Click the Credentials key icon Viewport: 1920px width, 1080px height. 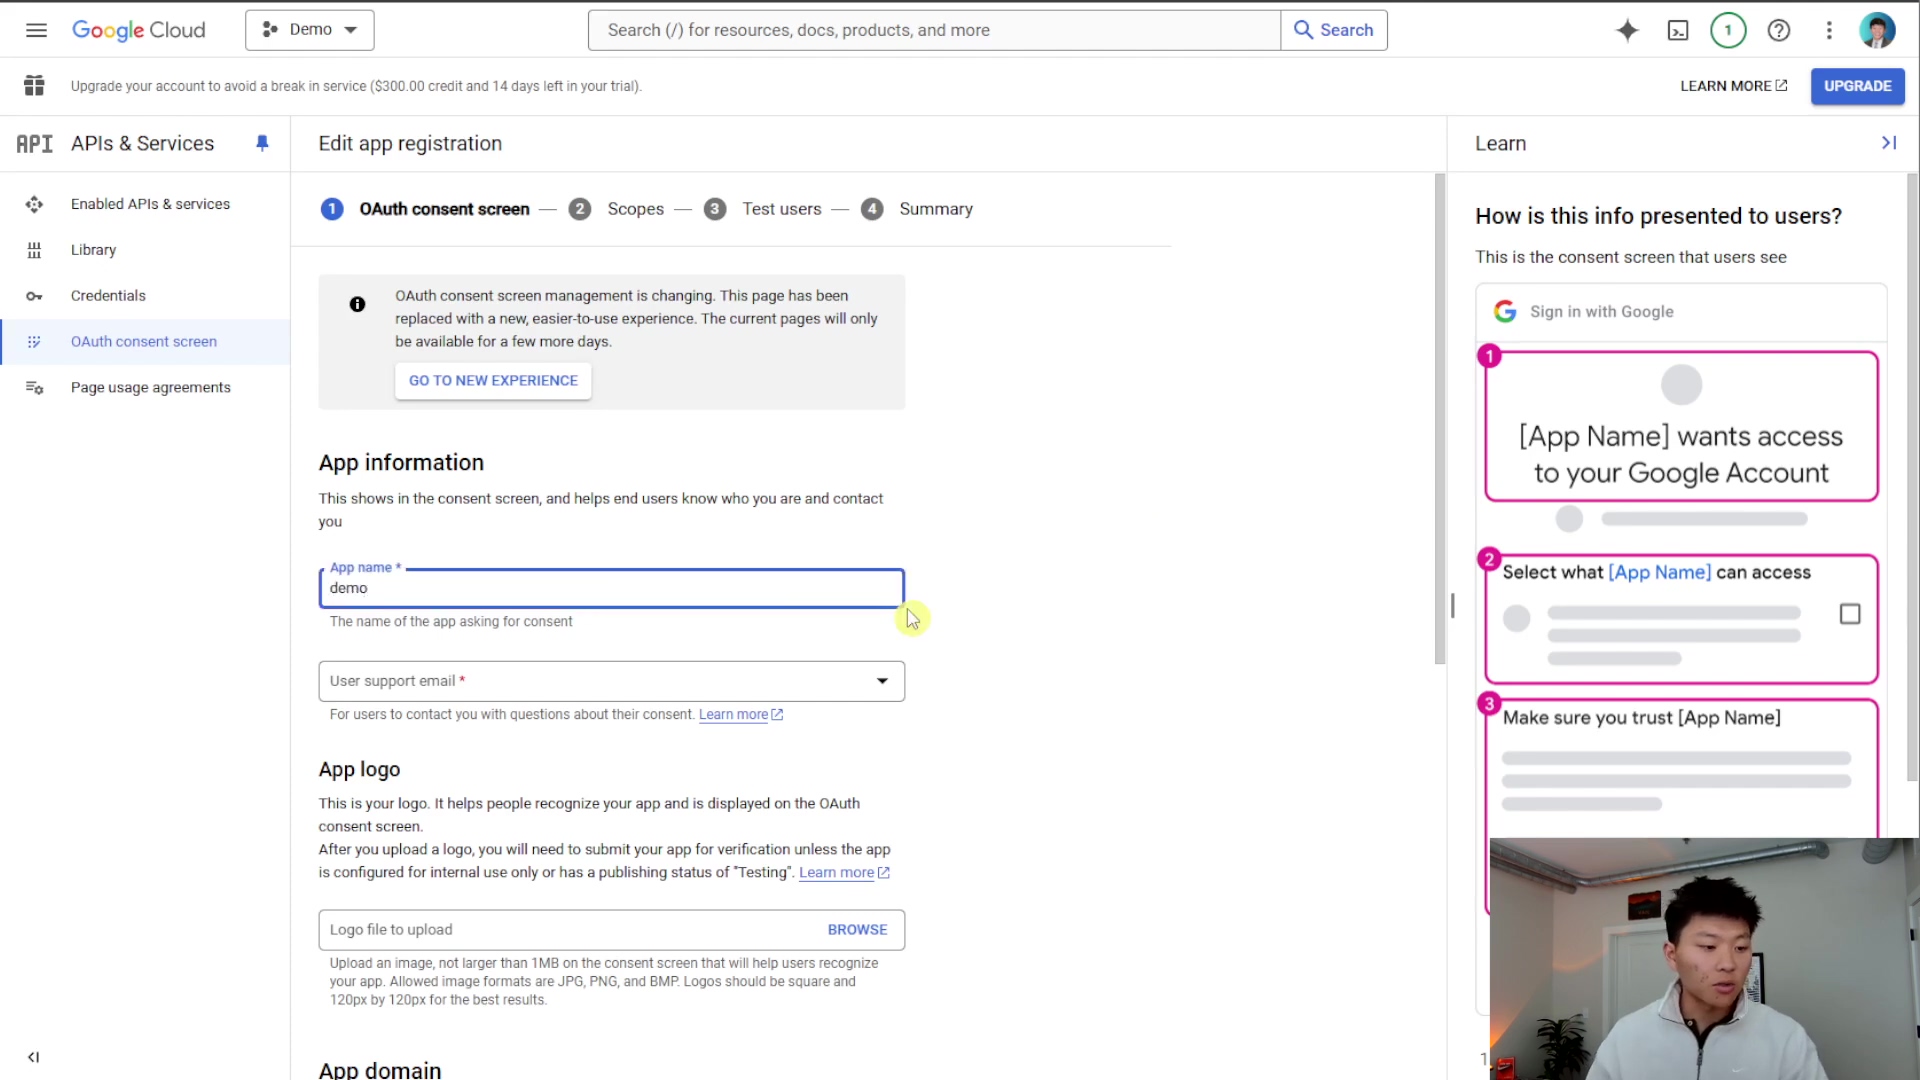coord(34,296)
